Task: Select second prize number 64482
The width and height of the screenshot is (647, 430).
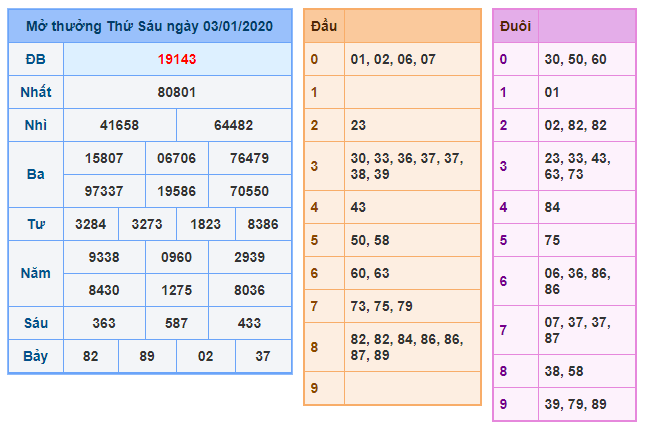Action: tap(233, 126)
